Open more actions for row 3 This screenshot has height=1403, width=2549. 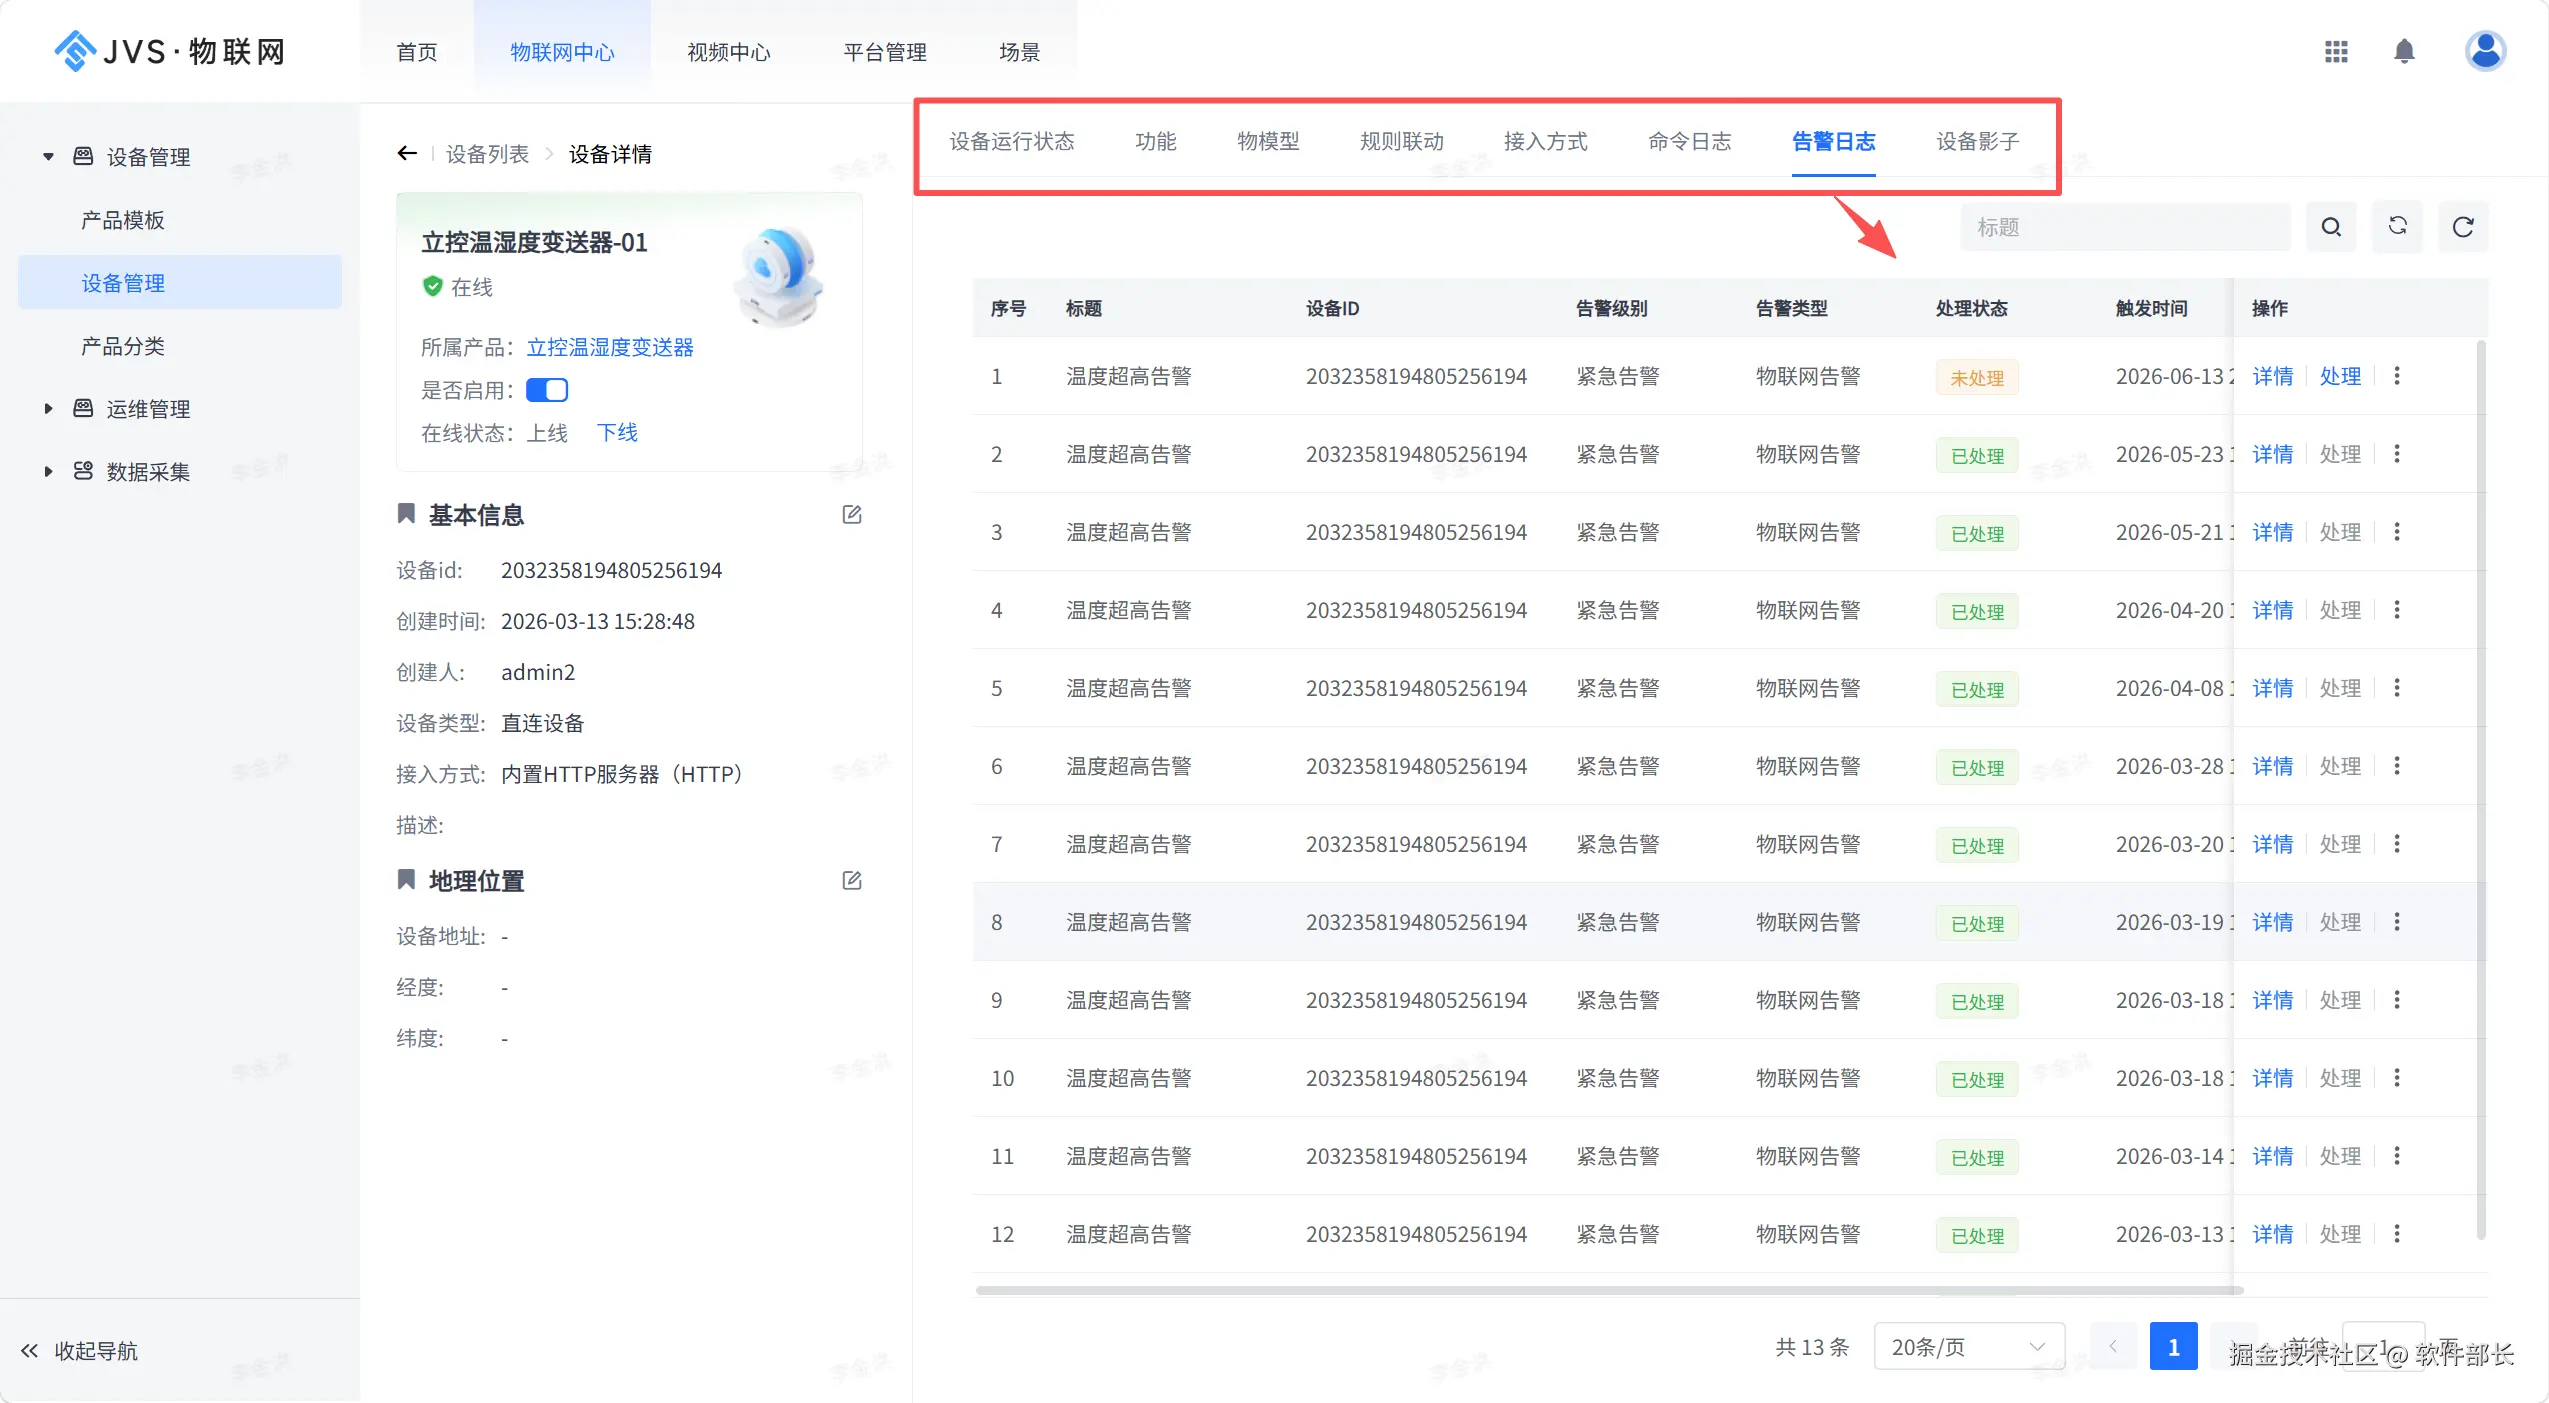2397,532
